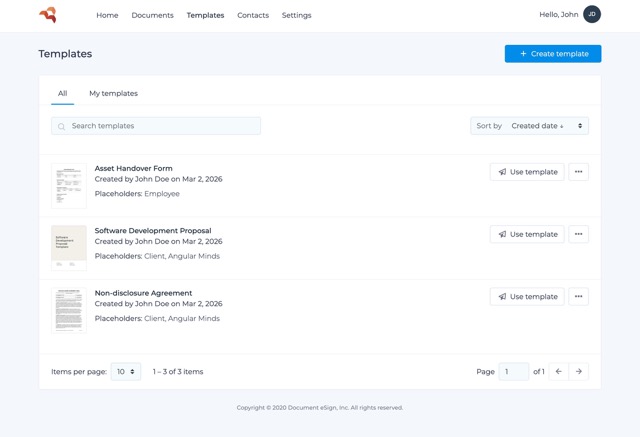Switch to the My templates tab

tap(113, 93)
